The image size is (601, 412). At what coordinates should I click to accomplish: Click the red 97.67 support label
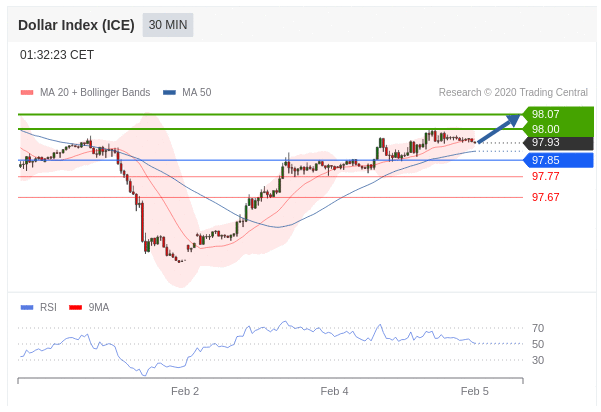click(x=545, y=197)
